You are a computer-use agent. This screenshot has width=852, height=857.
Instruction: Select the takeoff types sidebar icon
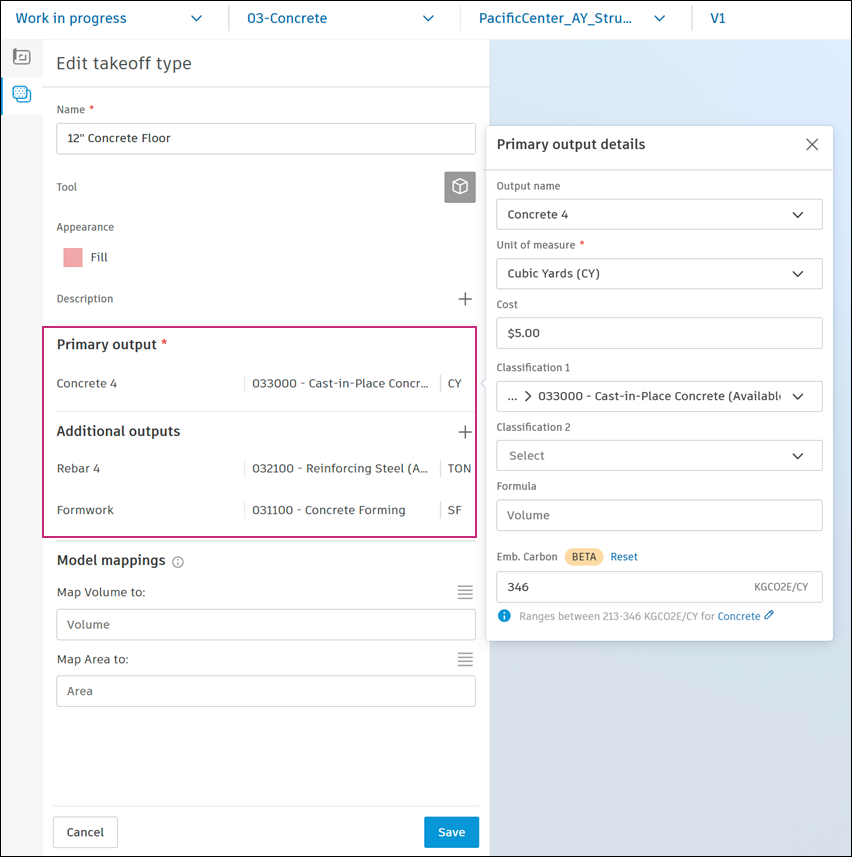coord(21,94)
